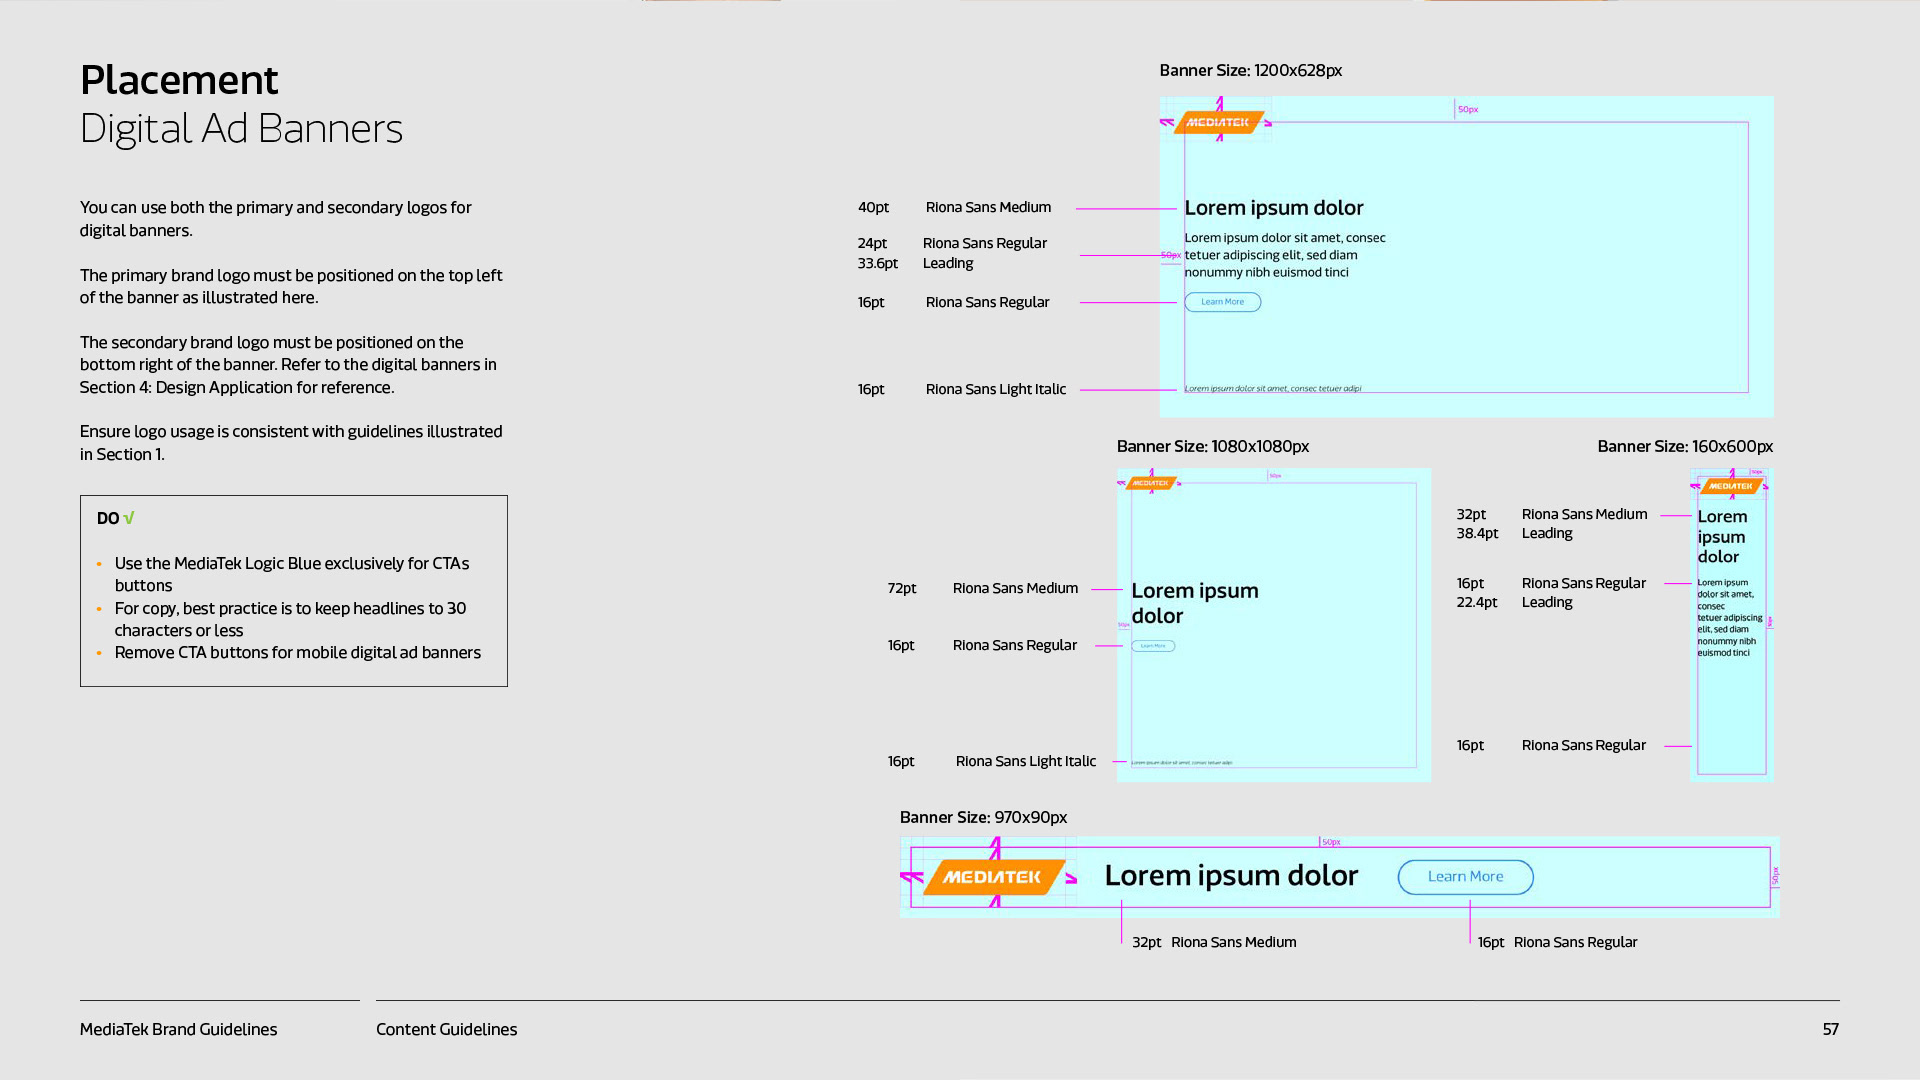Screen dimensions: 1920x1080
Task: Click 'Ensure logo usage is consistent' paragraph
Action: click(x=291, y=443)
